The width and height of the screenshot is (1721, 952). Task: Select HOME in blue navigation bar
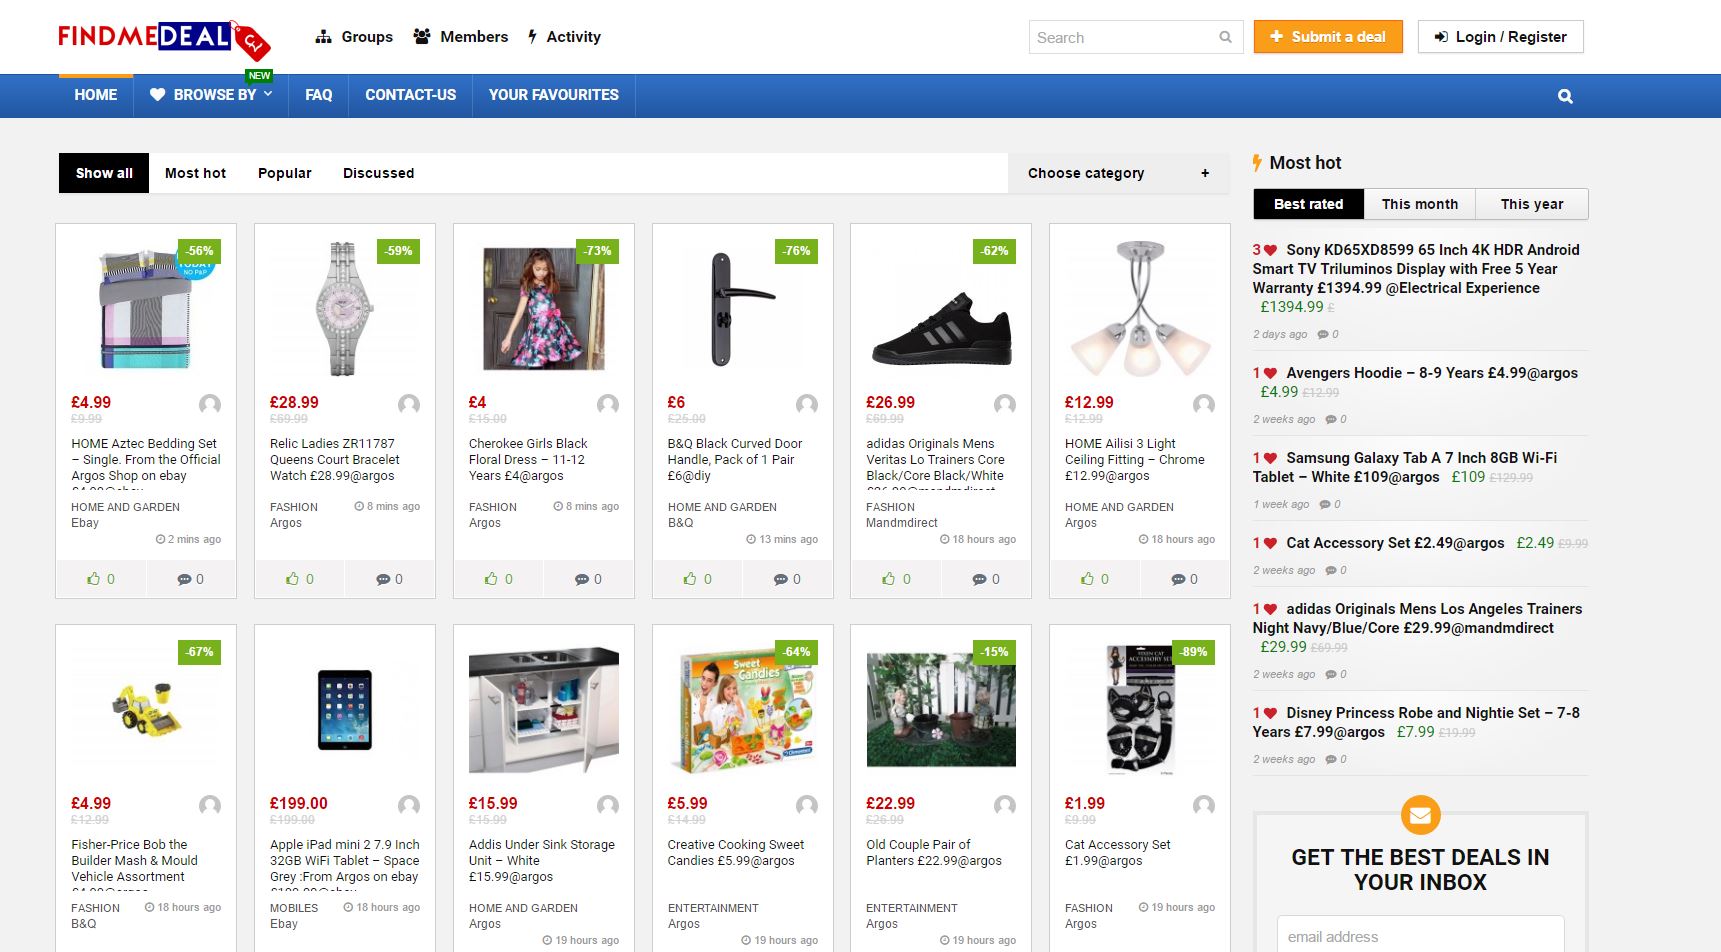(x=96, y=95)
